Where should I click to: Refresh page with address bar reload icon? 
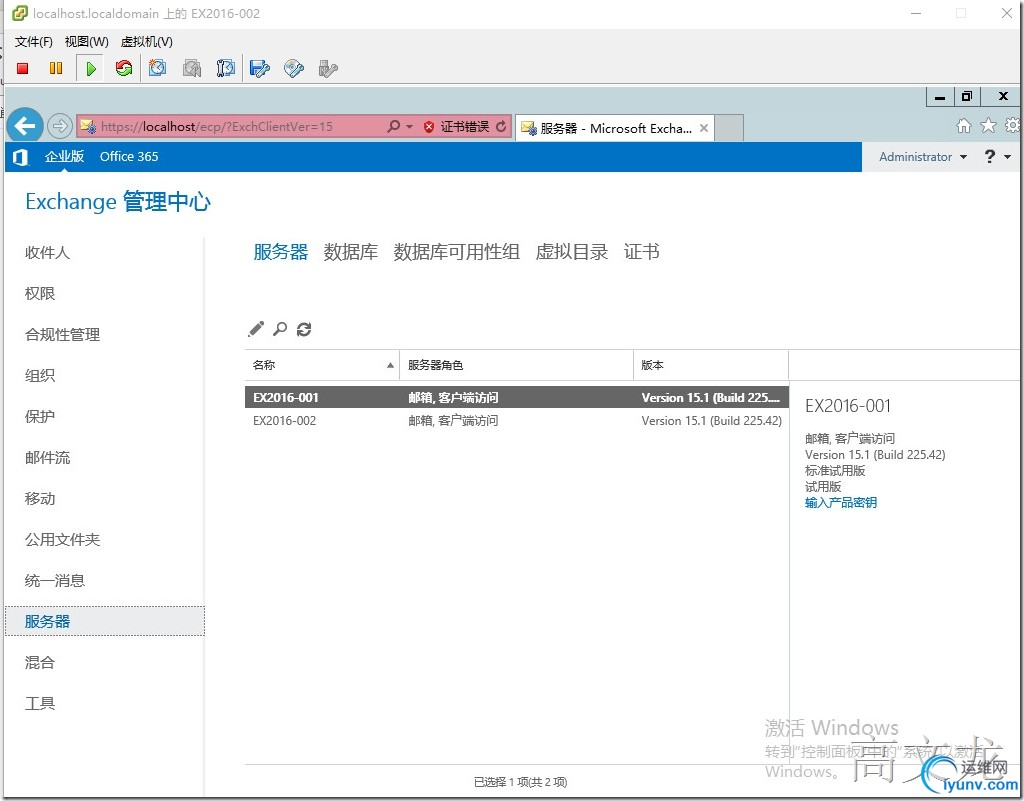[x=501, y=127]
